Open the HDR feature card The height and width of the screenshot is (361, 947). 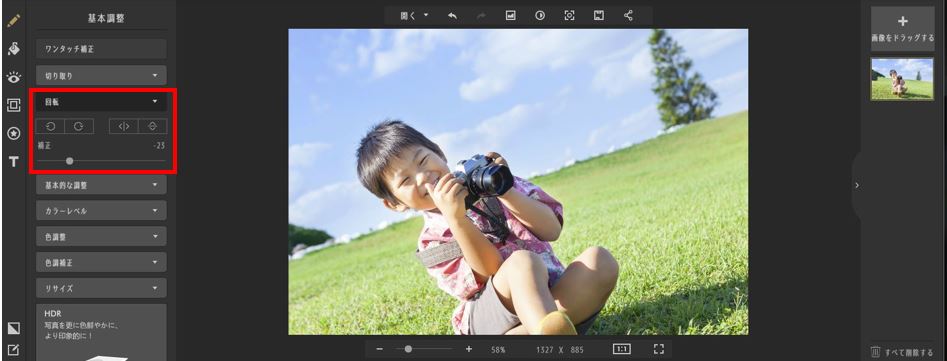(x=101, y=333)
